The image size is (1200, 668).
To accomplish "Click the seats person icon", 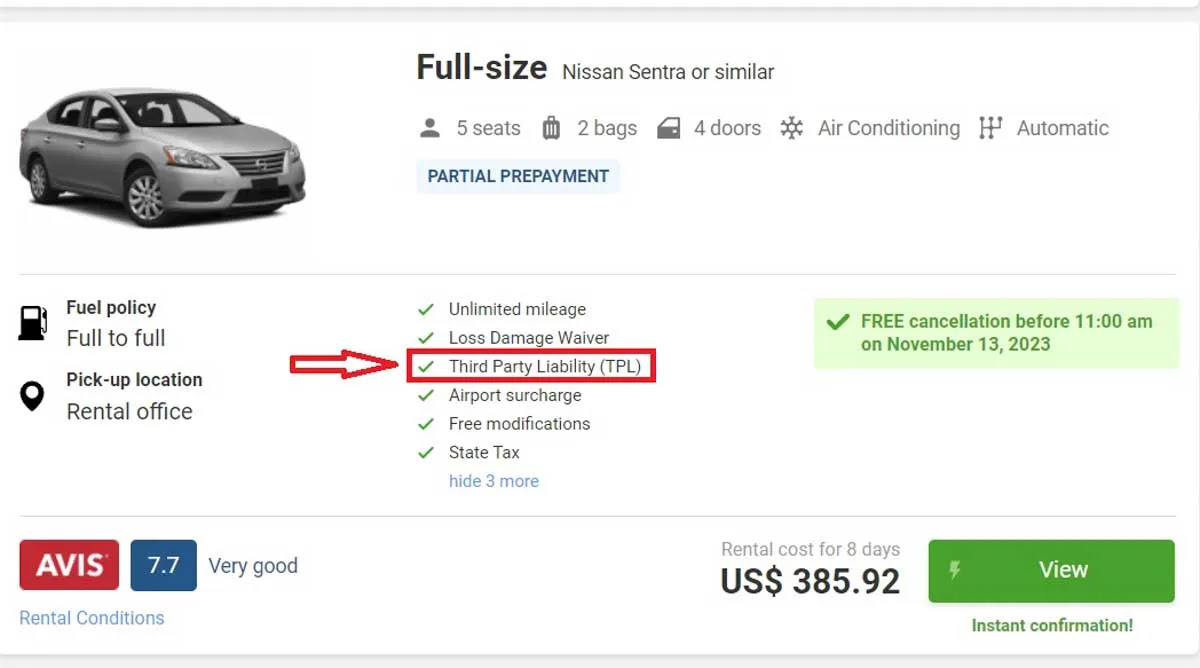I will (430, 128).
